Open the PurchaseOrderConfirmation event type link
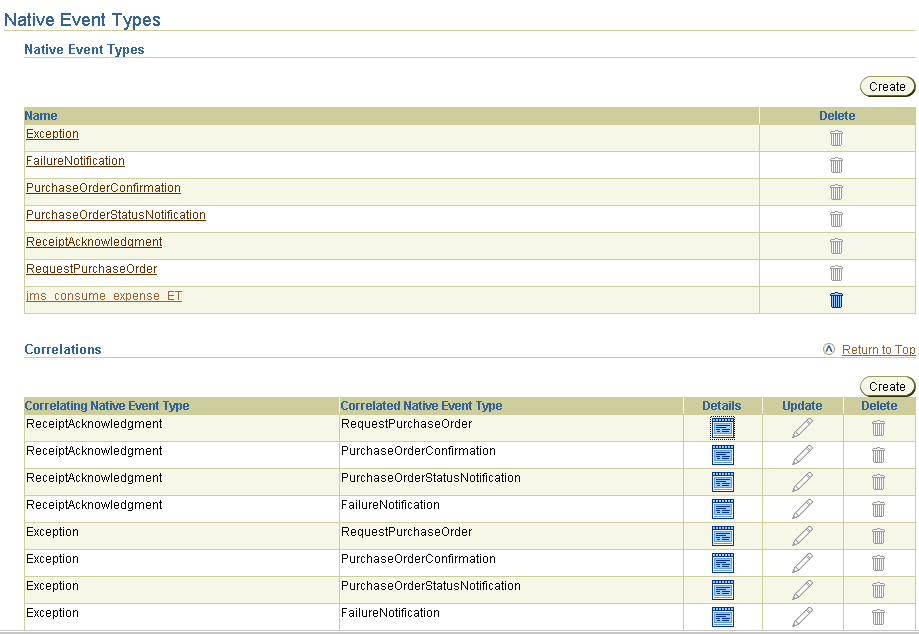Viewport: 919px width, 634px height. (x=103, y=188)
